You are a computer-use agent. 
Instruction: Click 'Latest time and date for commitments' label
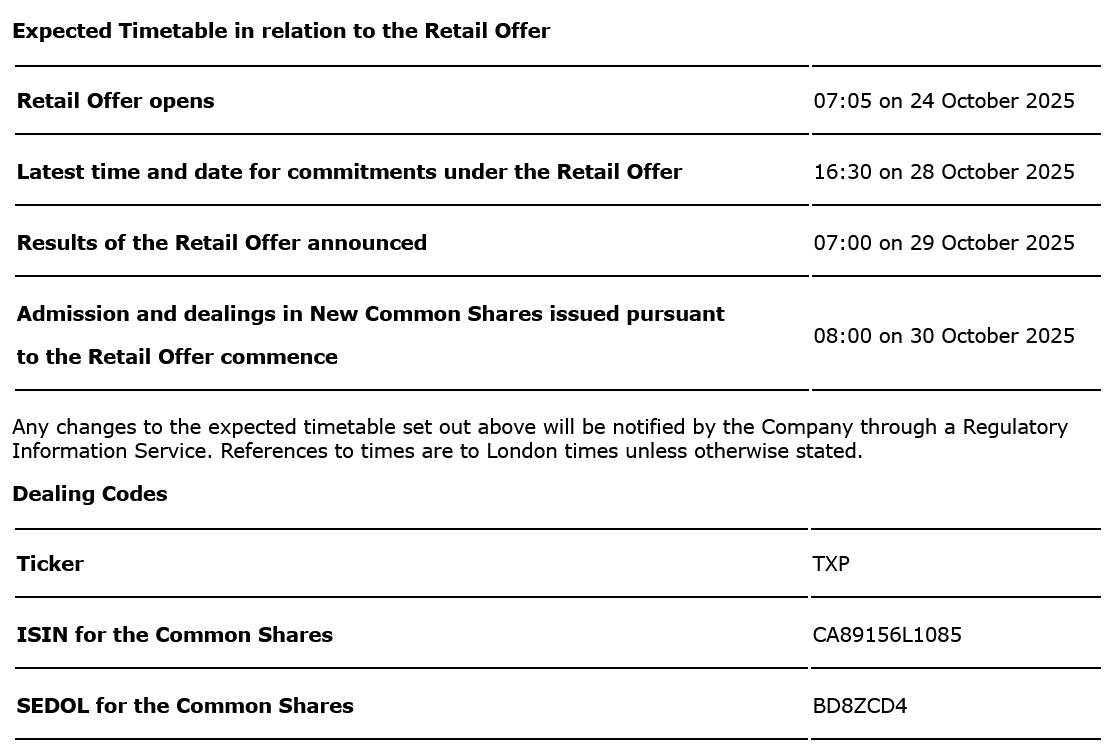349,172
